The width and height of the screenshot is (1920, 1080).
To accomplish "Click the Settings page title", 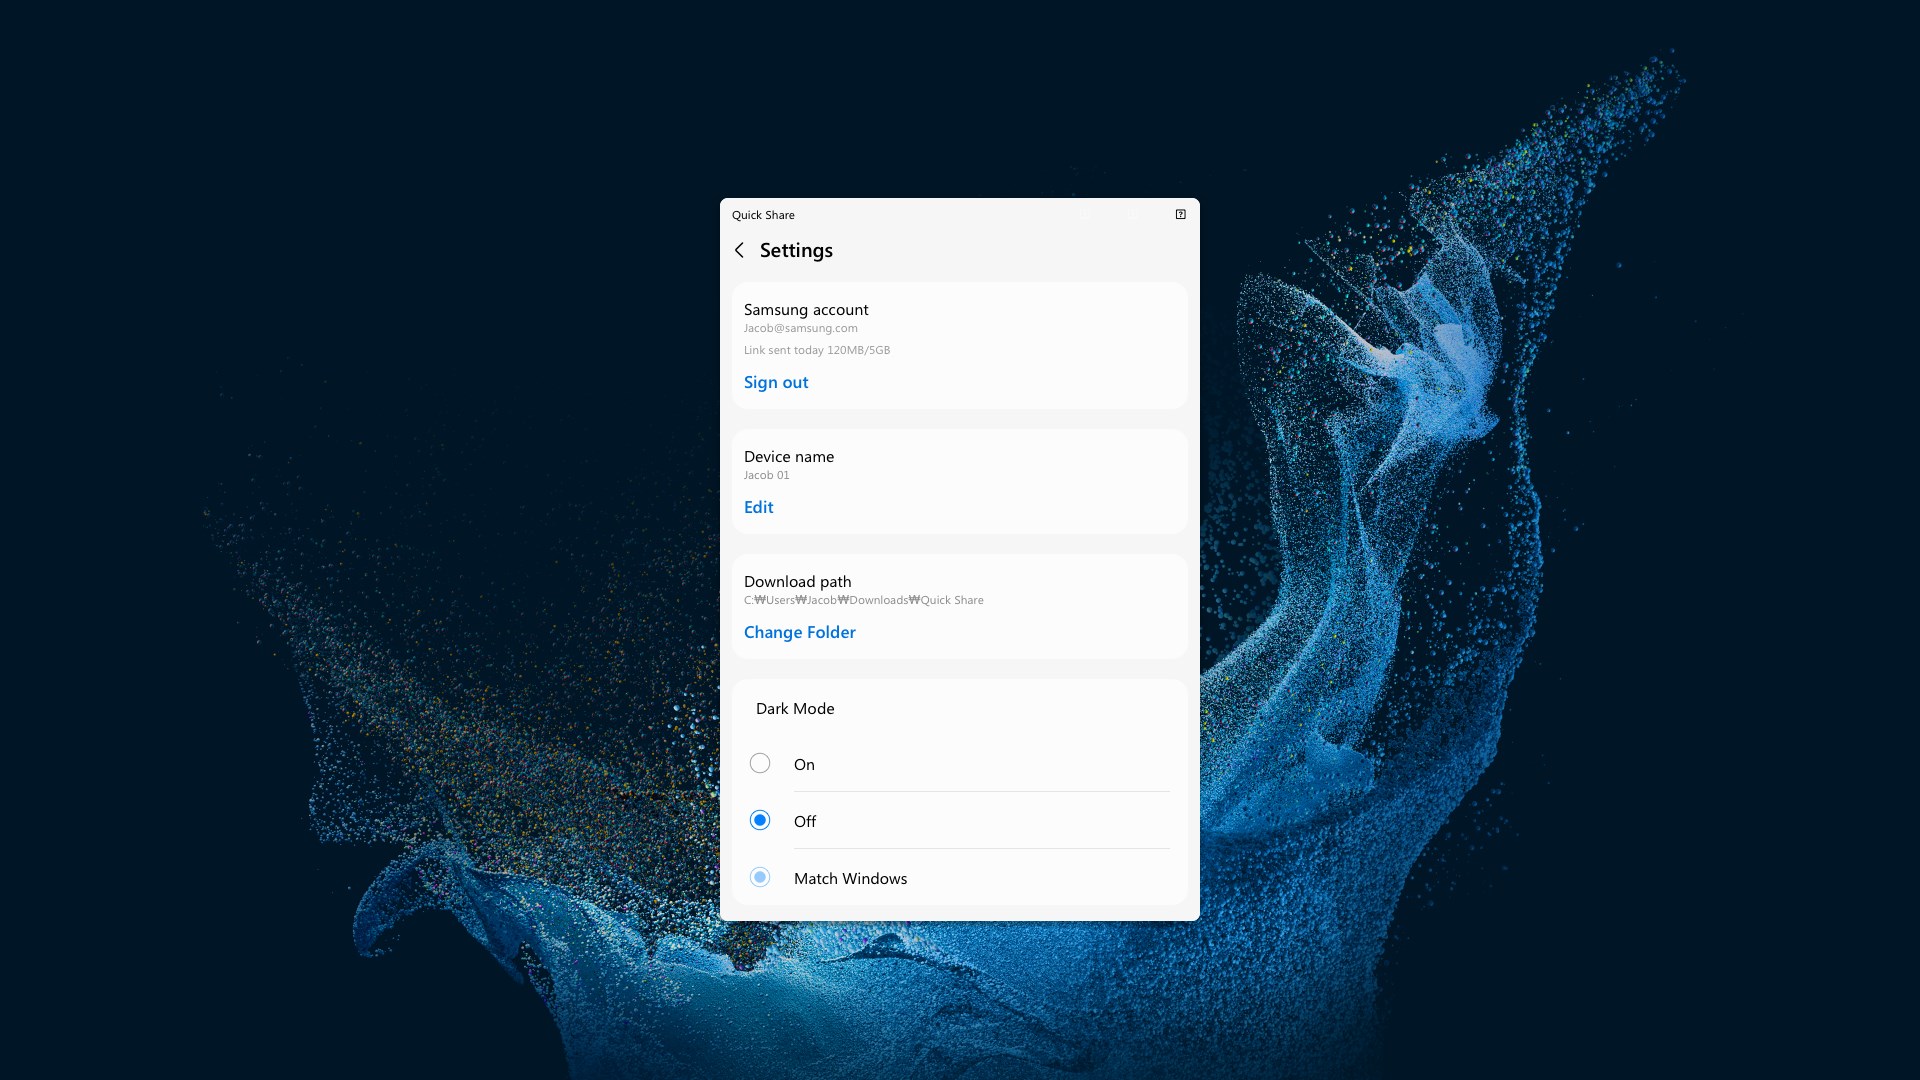I will pos(796,250).
